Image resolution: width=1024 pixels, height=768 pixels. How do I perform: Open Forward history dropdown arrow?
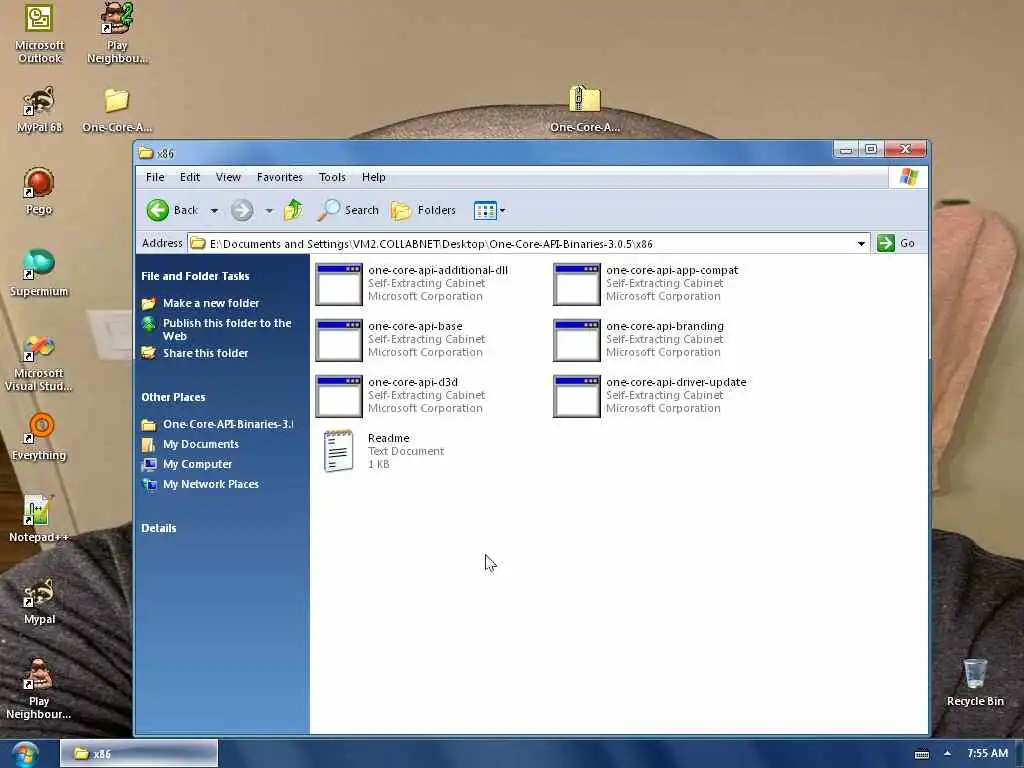click(268, 211)
